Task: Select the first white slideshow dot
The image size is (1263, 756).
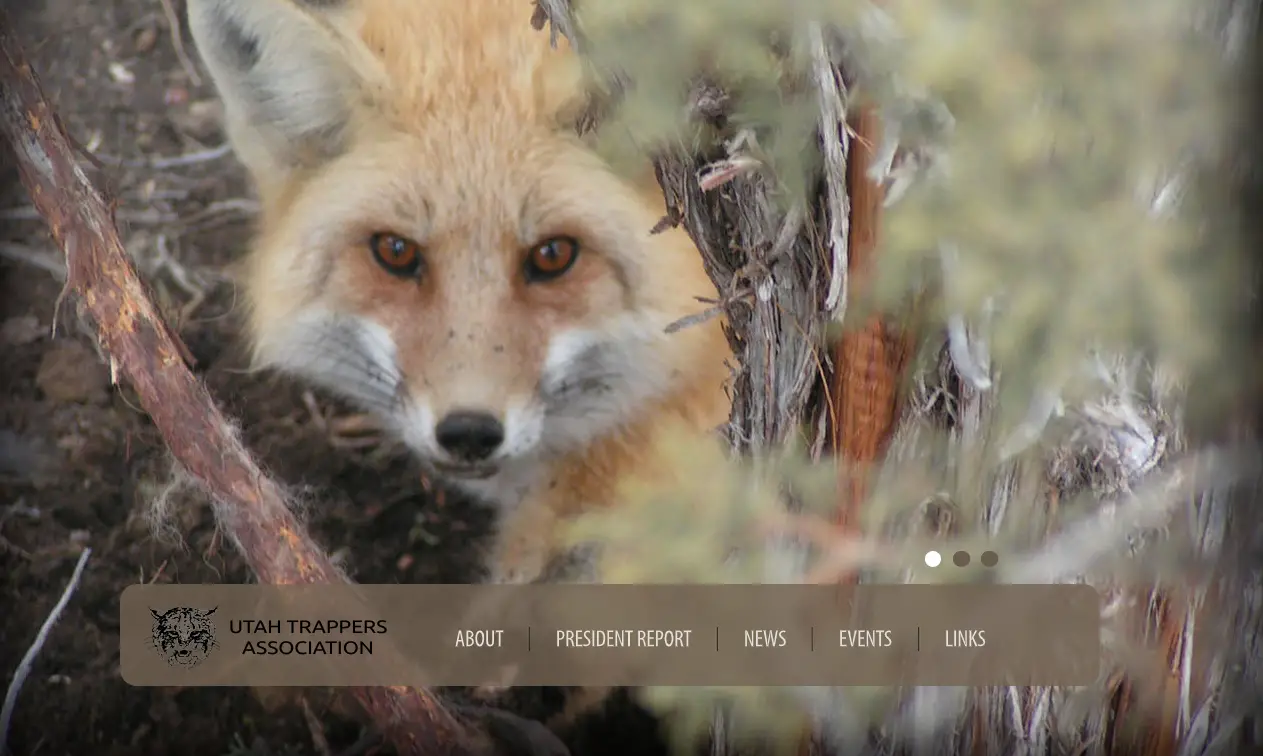Action: coord(932,559)
